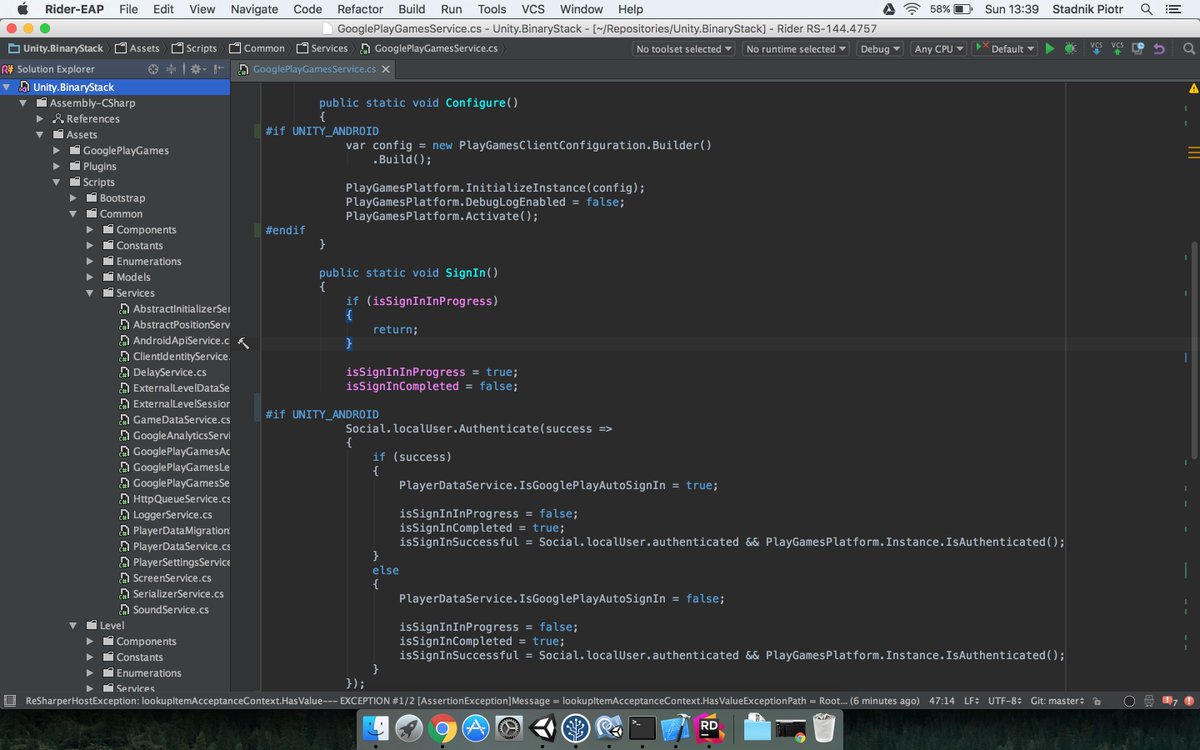Open App Store from the Dock
Viewport: 1200px width, 750px height.
[477, 728]
